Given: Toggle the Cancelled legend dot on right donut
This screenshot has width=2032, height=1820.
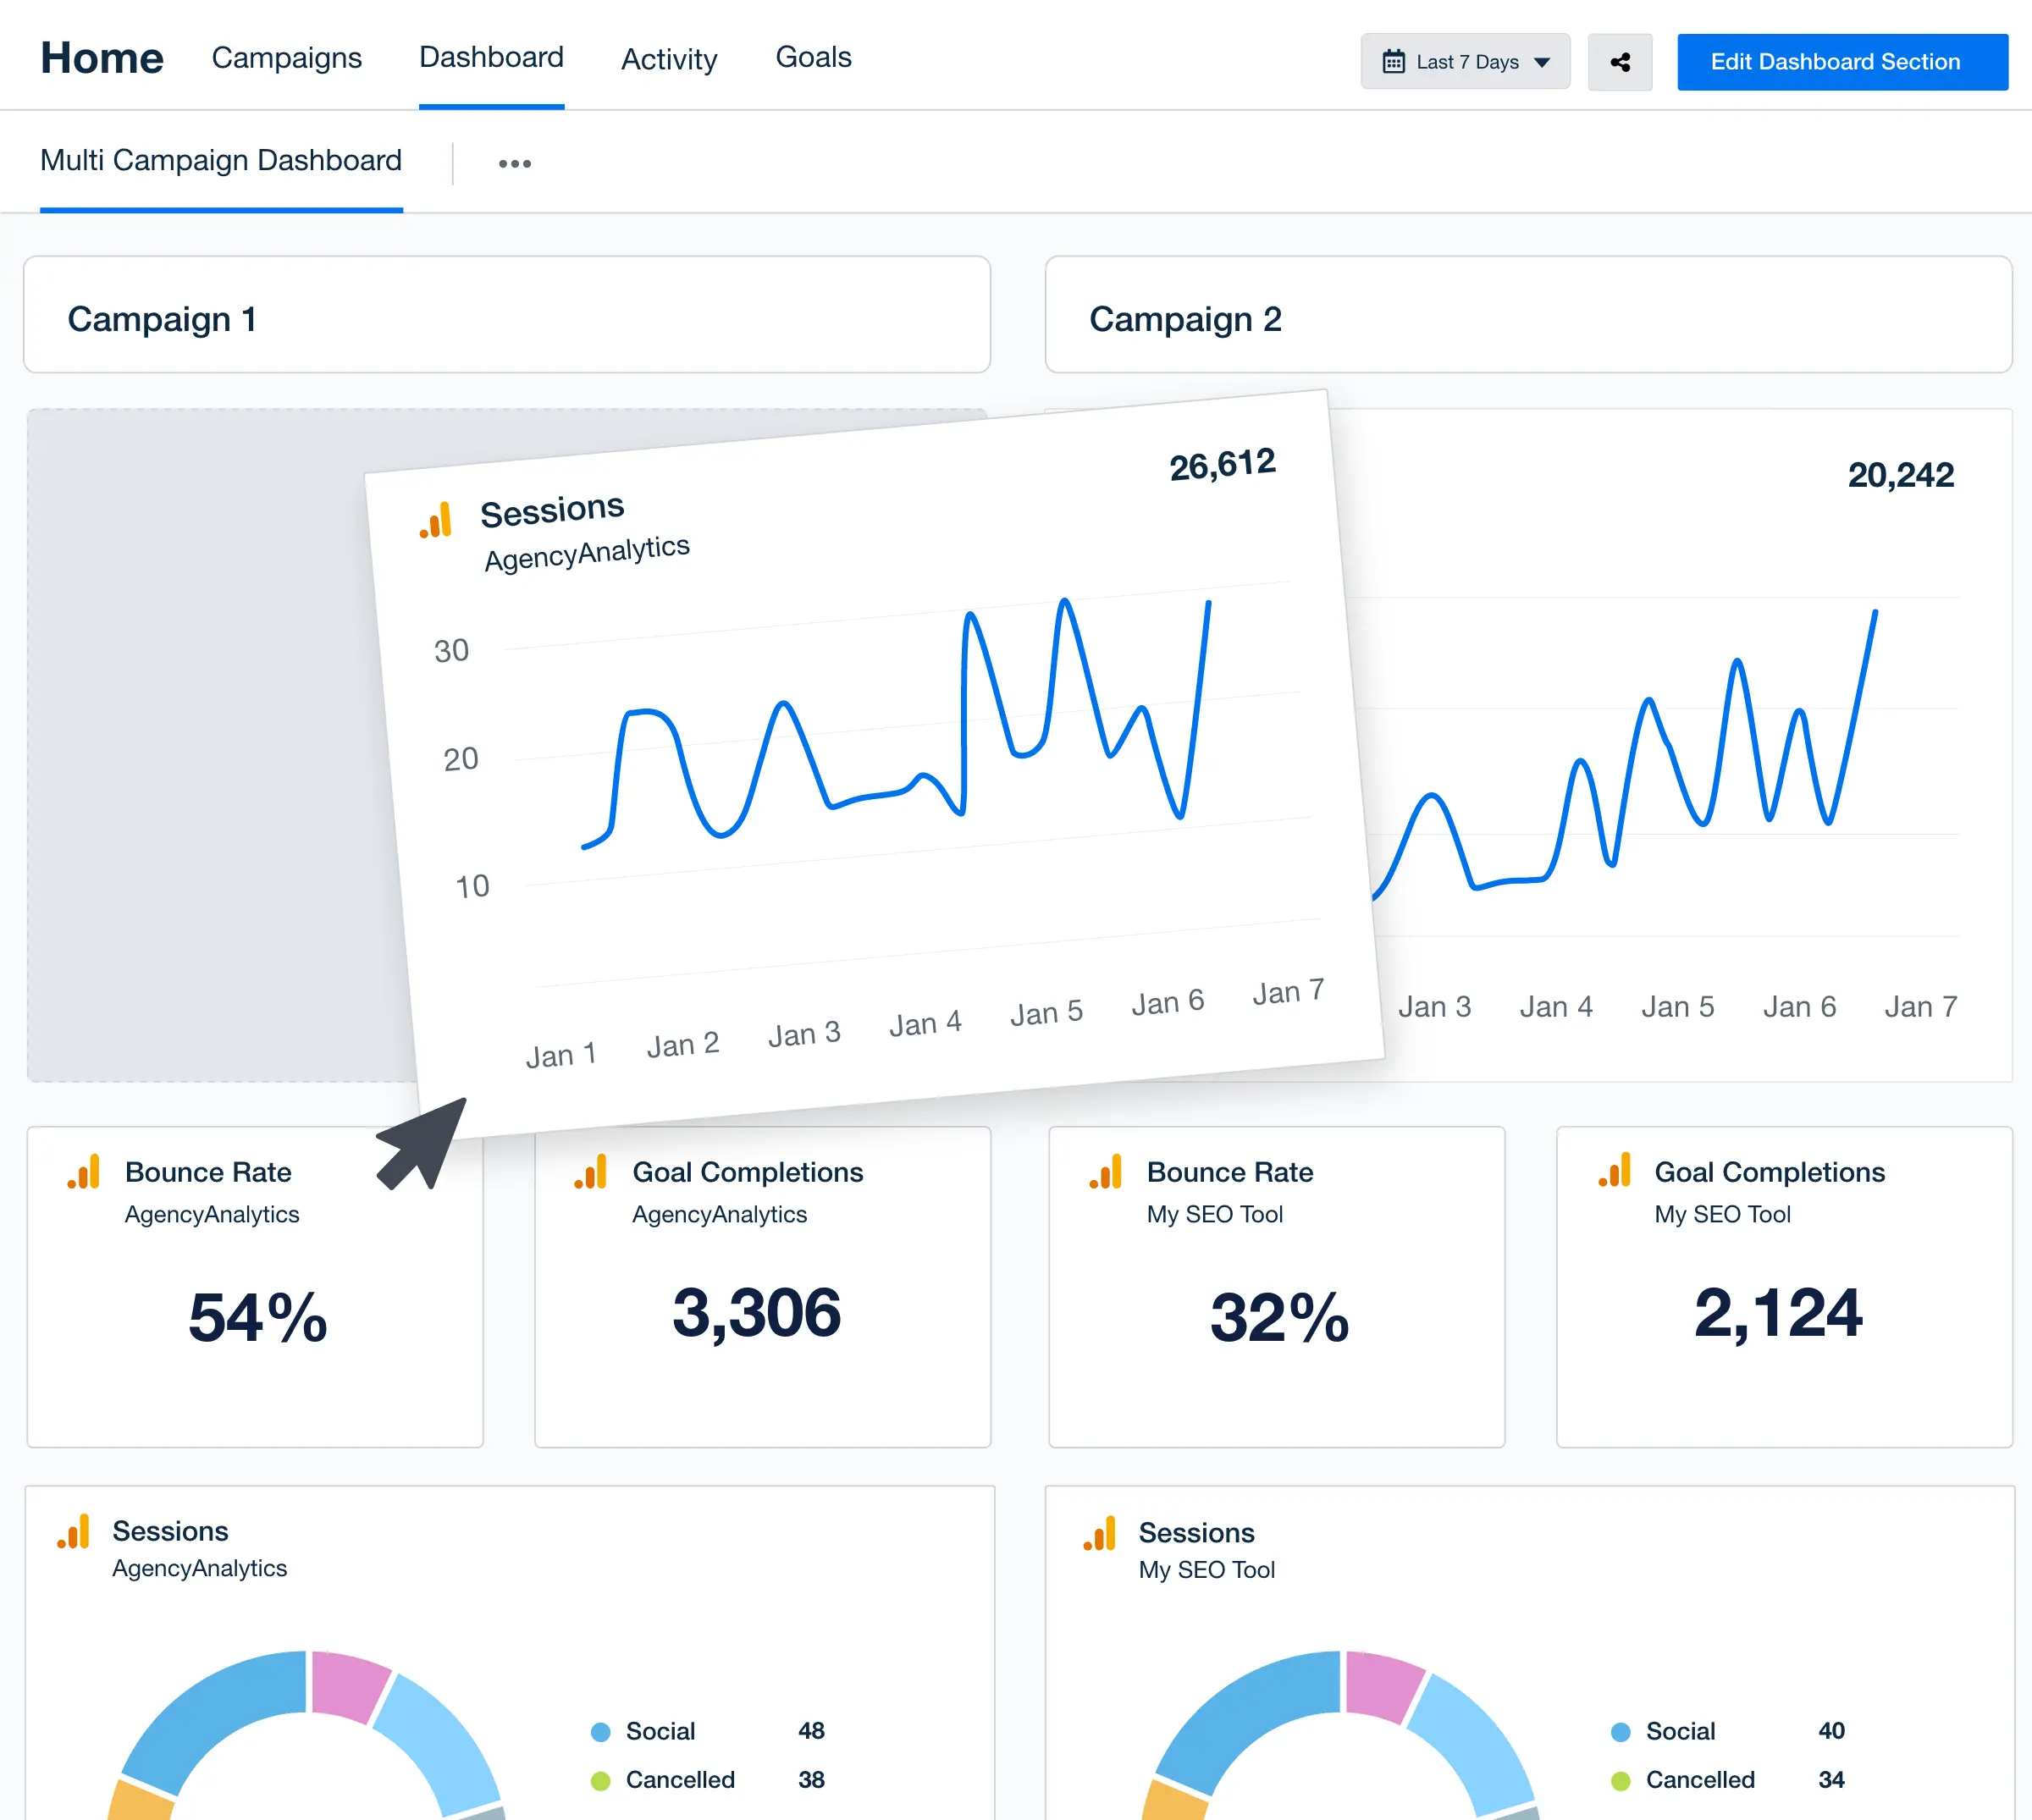Looking at the screenshot, I should (x=1623, y=1780).
